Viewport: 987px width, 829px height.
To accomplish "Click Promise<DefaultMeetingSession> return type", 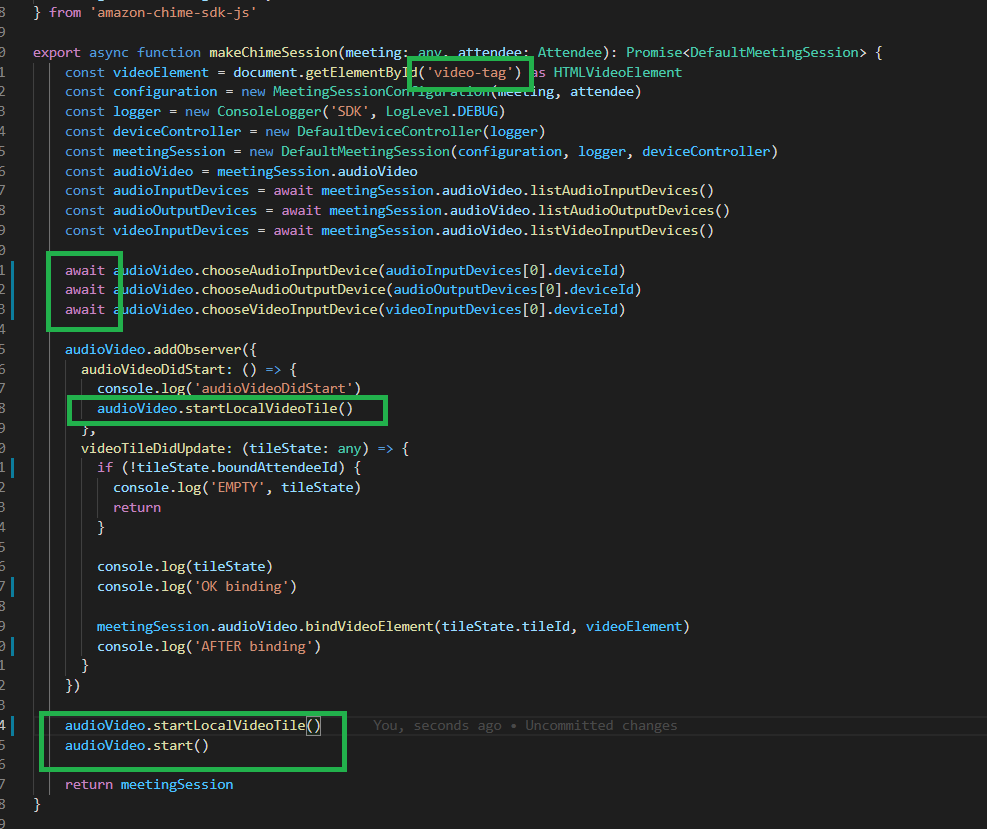I will pyautogui.click(x=746, y=52).
